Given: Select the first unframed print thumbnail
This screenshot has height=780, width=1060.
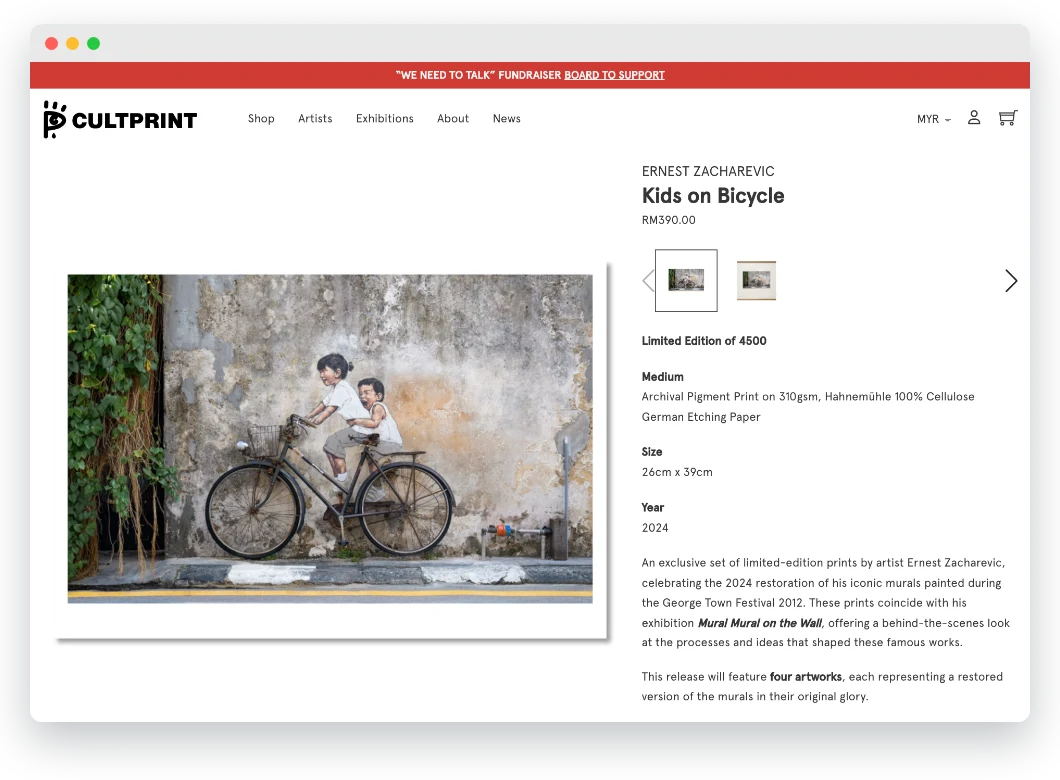Looking at the screenshot, I should [x=686, y=281].
